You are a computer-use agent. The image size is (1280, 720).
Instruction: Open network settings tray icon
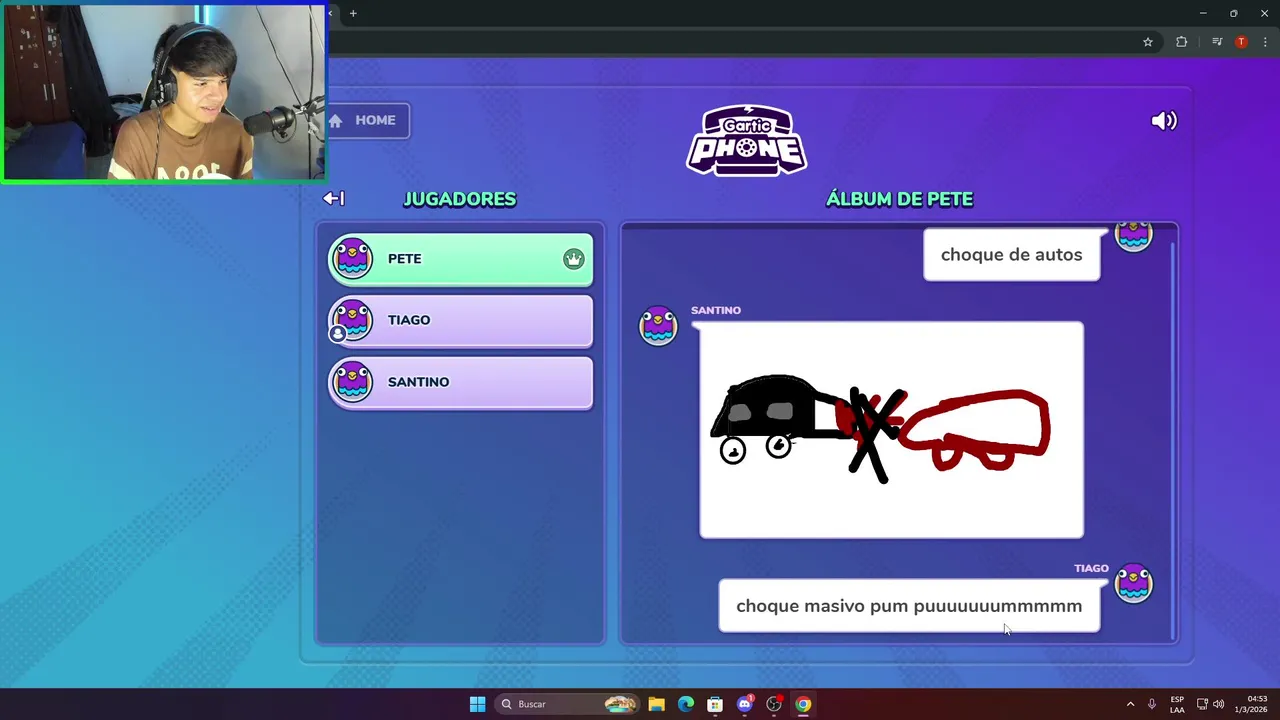1202,704
